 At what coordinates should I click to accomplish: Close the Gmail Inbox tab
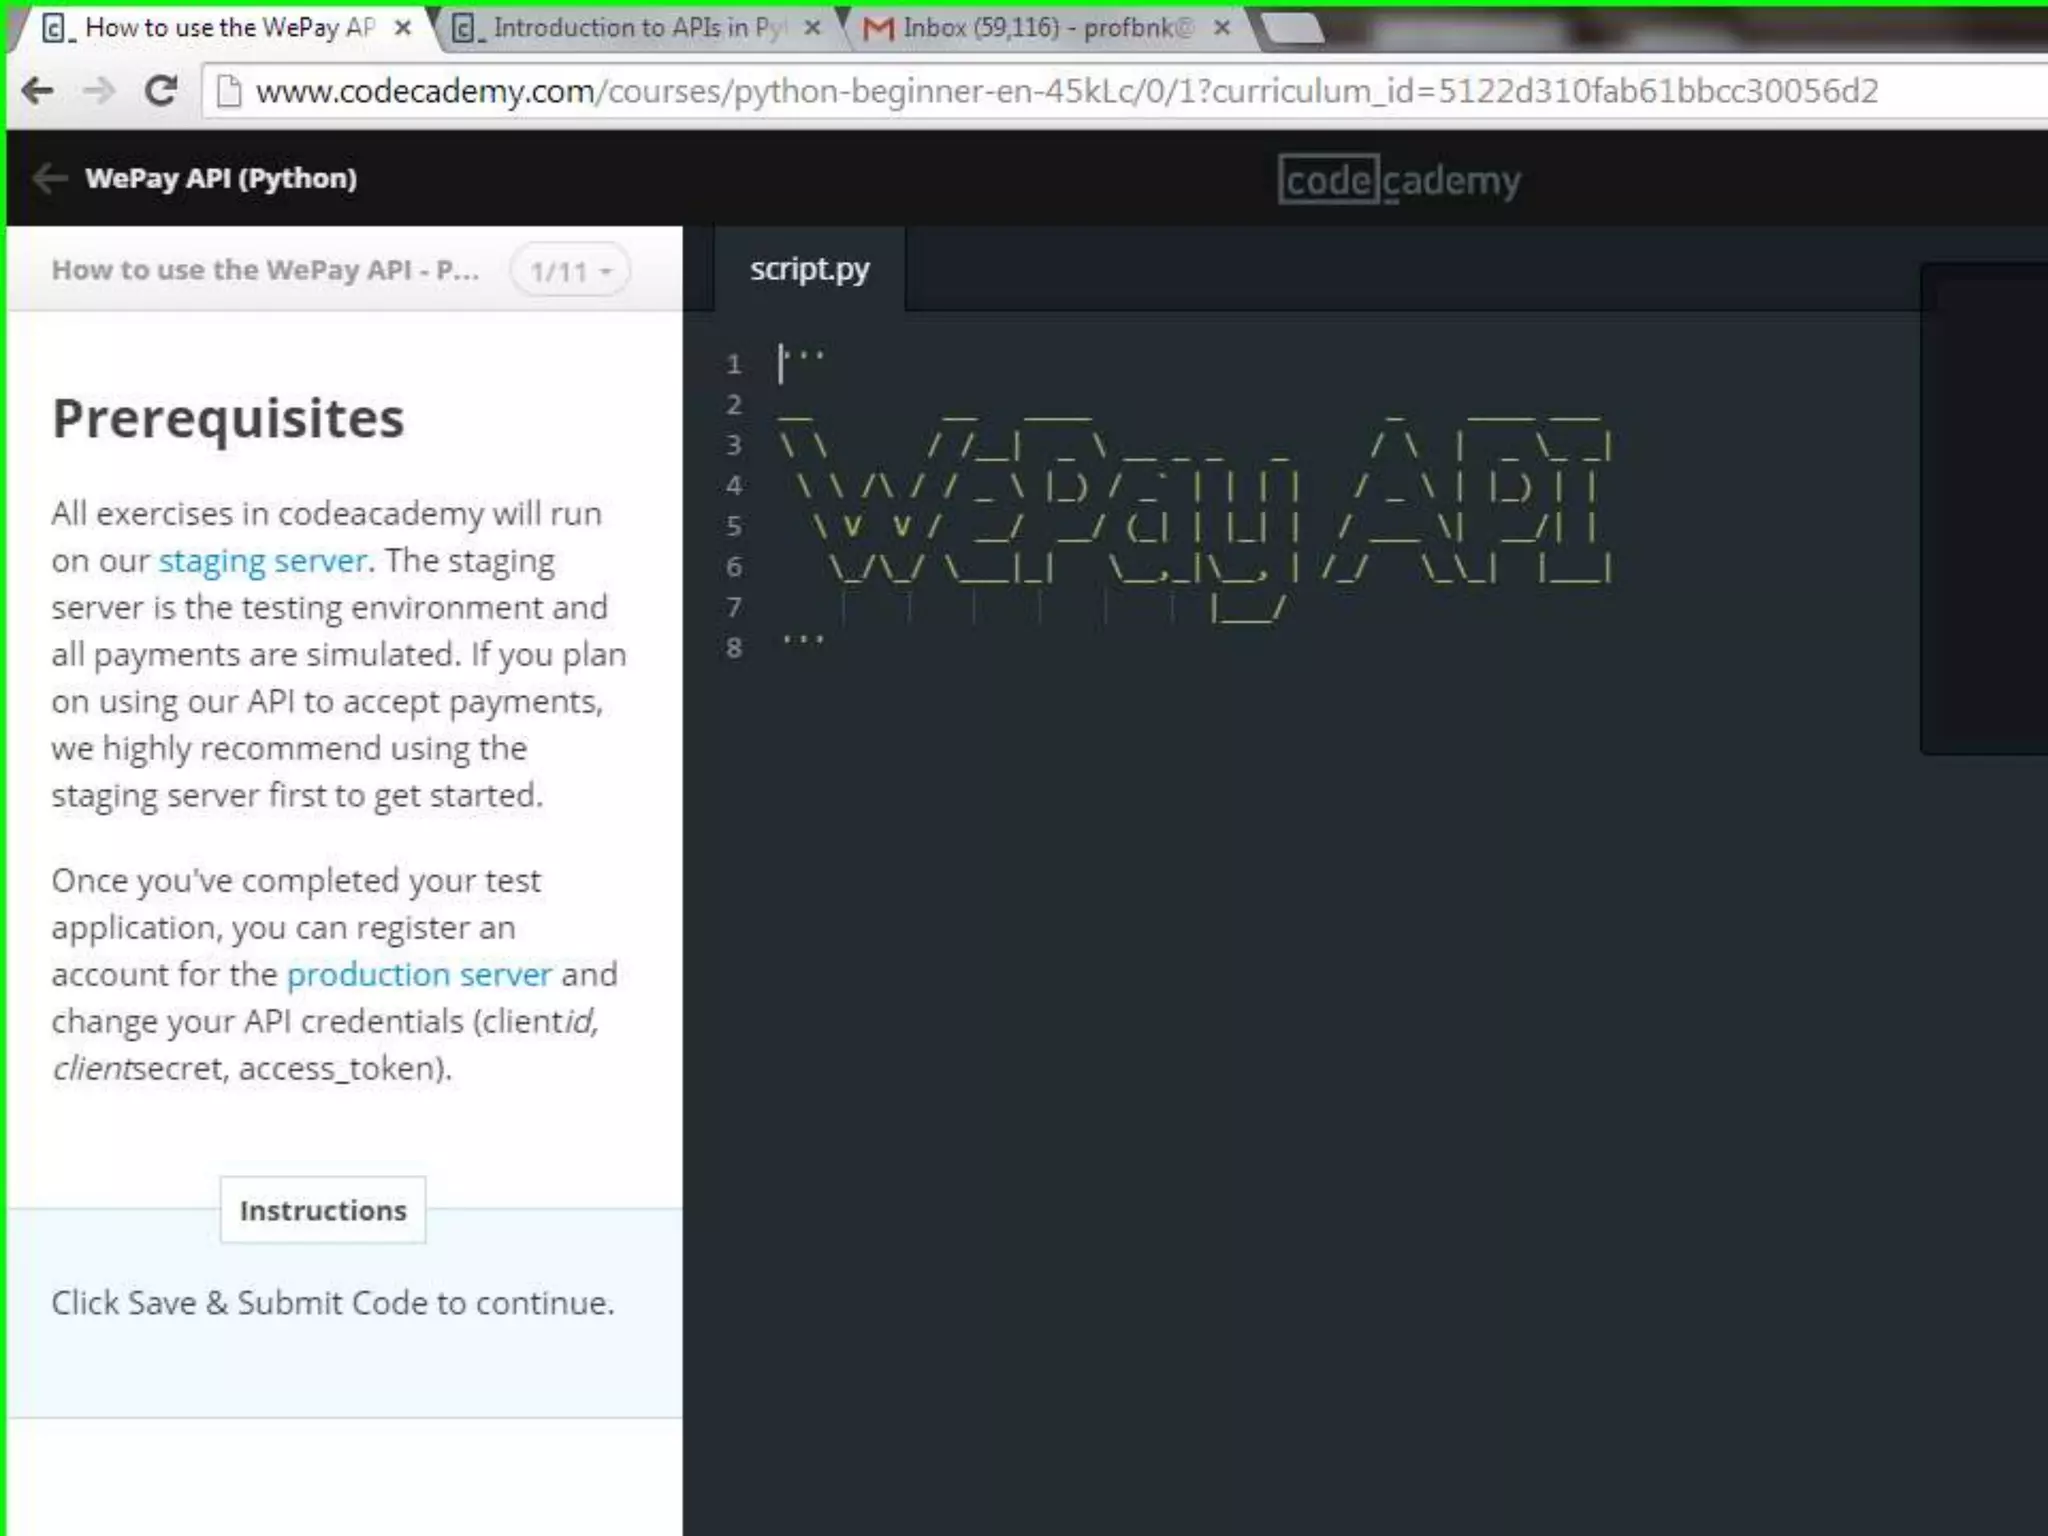tap(1221, 28)
